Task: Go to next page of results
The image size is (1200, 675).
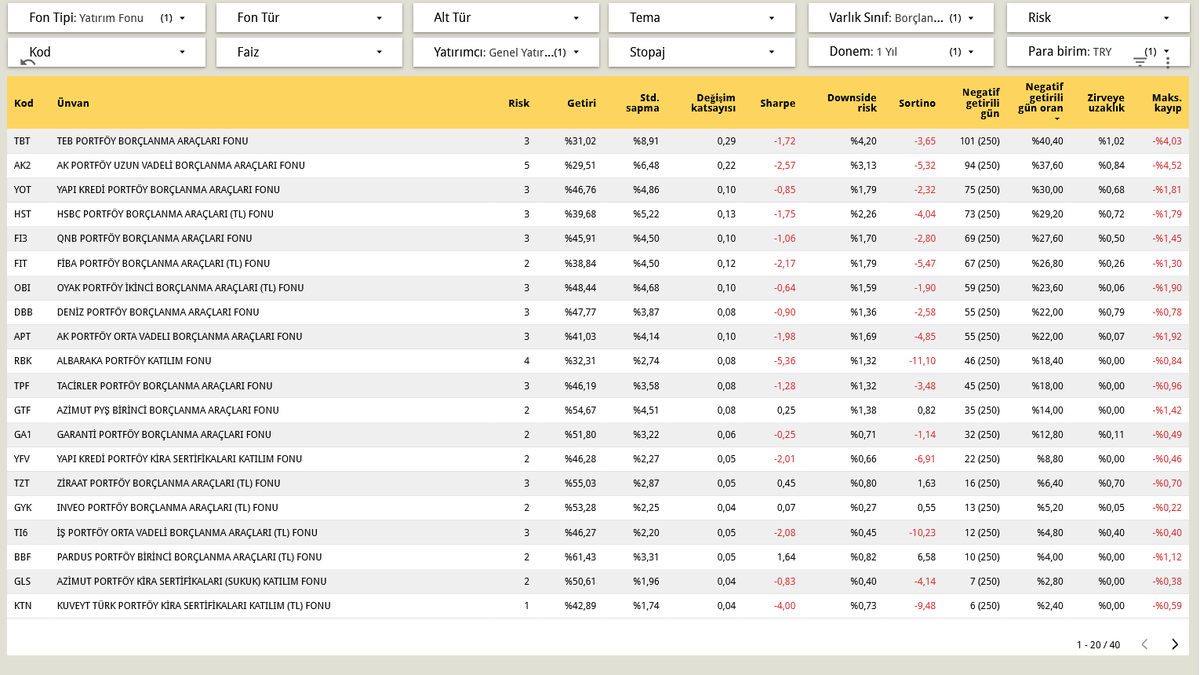Action: pyautogui.click(x=1175, y=644)
